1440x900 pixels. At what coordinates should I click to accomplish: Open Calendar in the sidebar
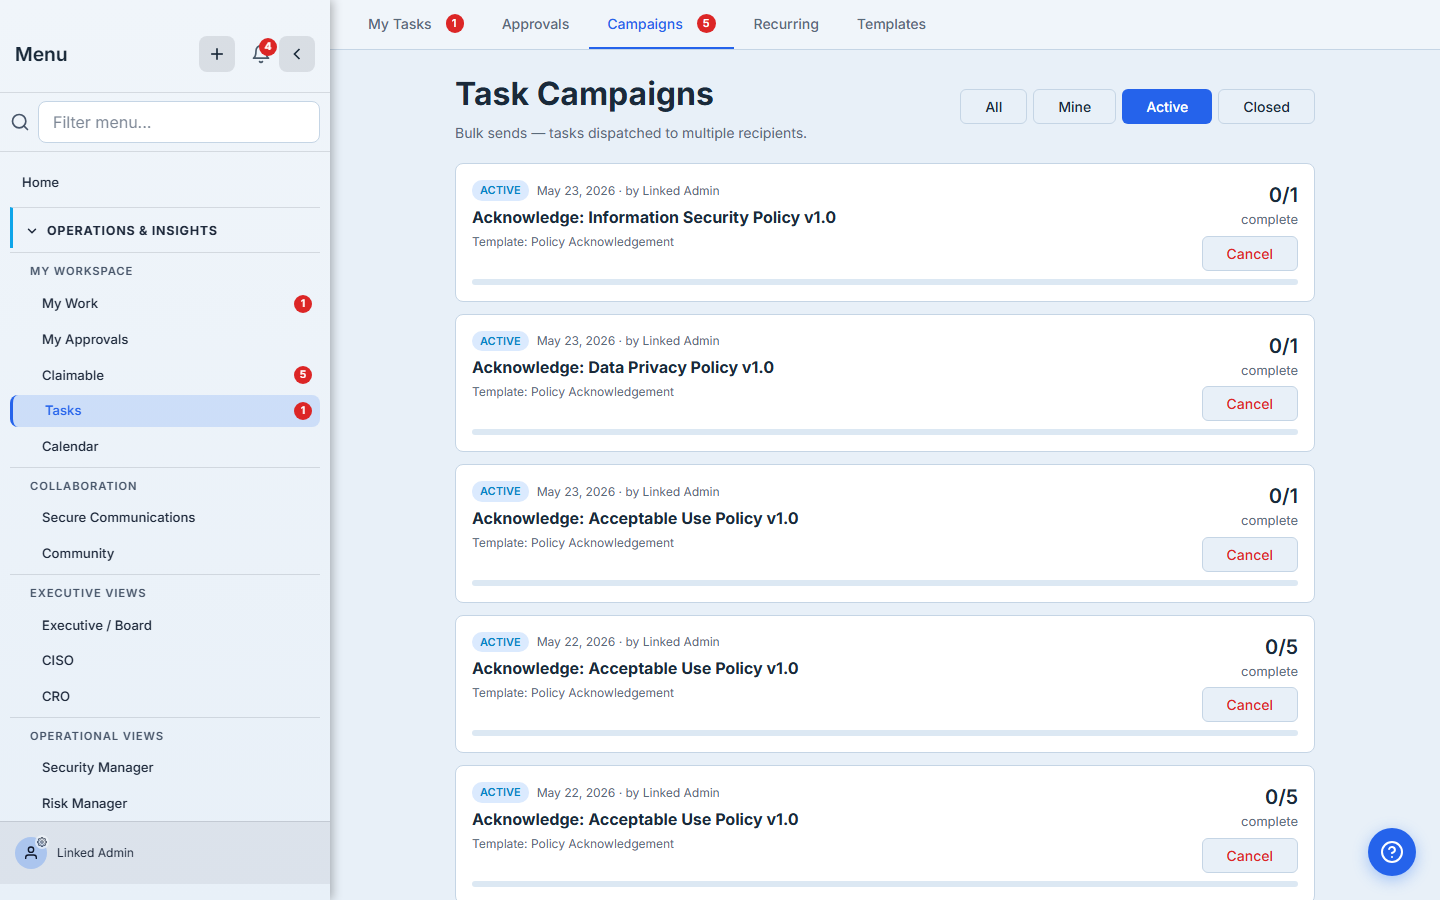click(x=165, y=447)
